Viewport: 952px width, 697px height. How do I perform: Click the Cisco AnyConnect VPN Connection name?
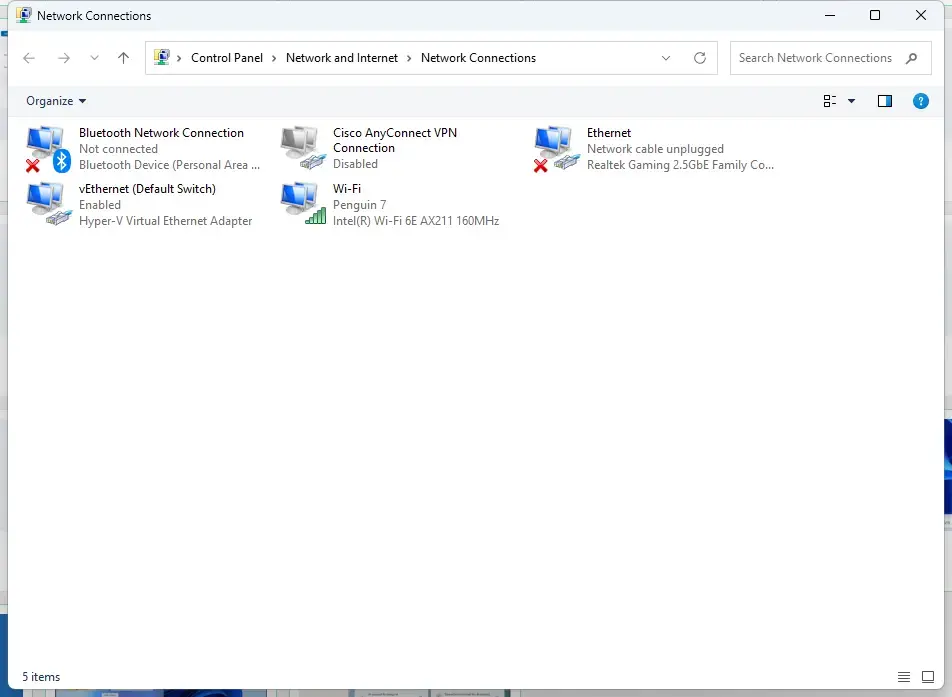395,140
